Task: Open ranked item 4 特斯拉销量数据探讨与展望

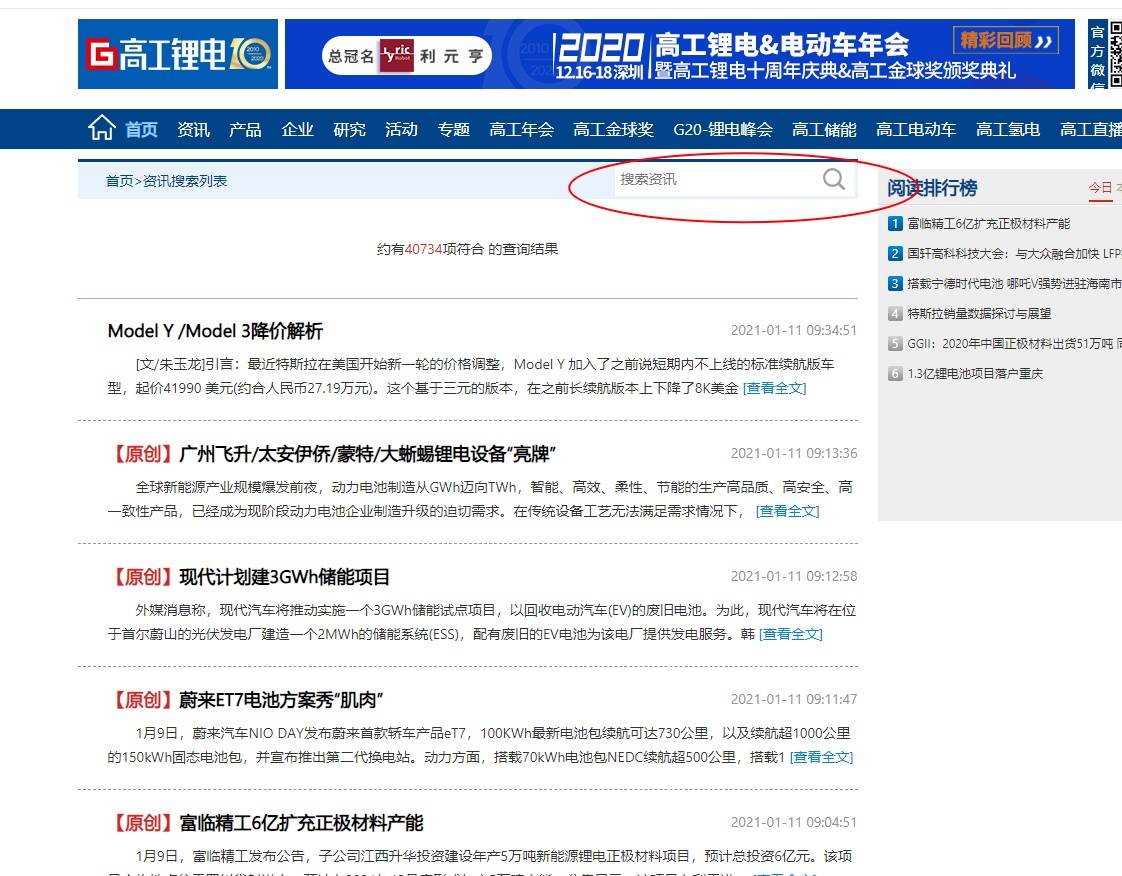Action: pos(979,313)
